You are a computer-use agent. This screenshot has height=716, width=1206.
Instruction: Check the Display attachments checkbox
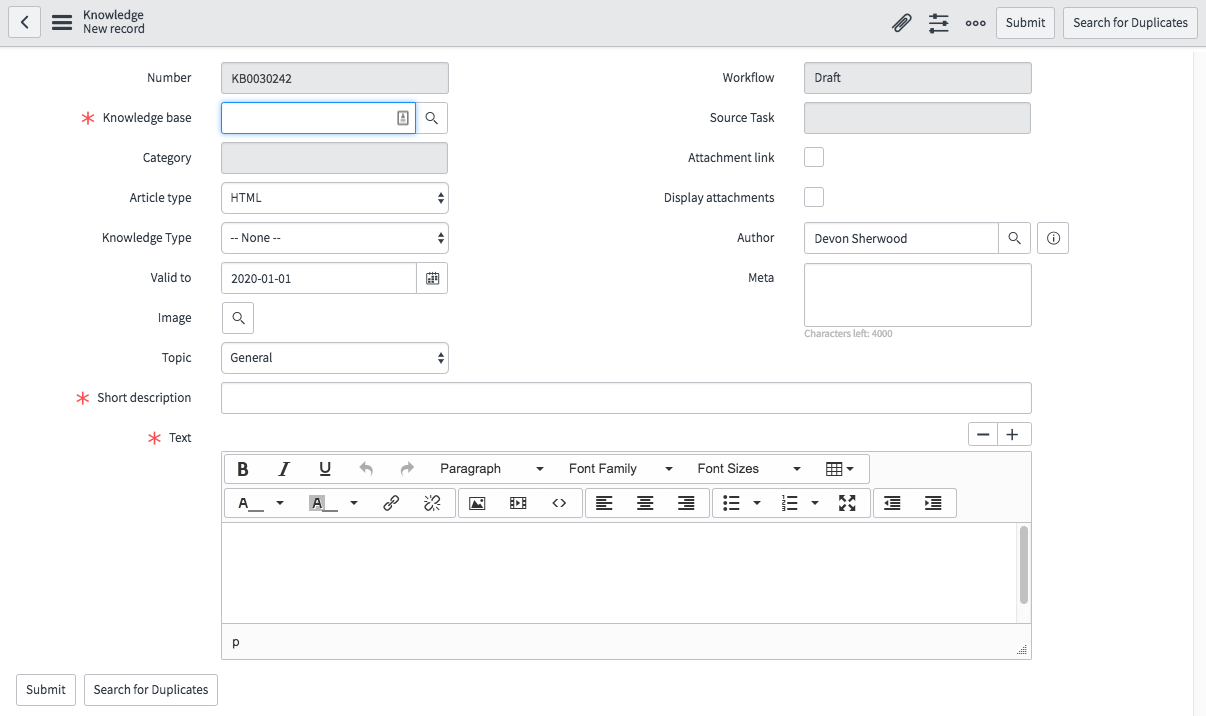tap(814, 197)
